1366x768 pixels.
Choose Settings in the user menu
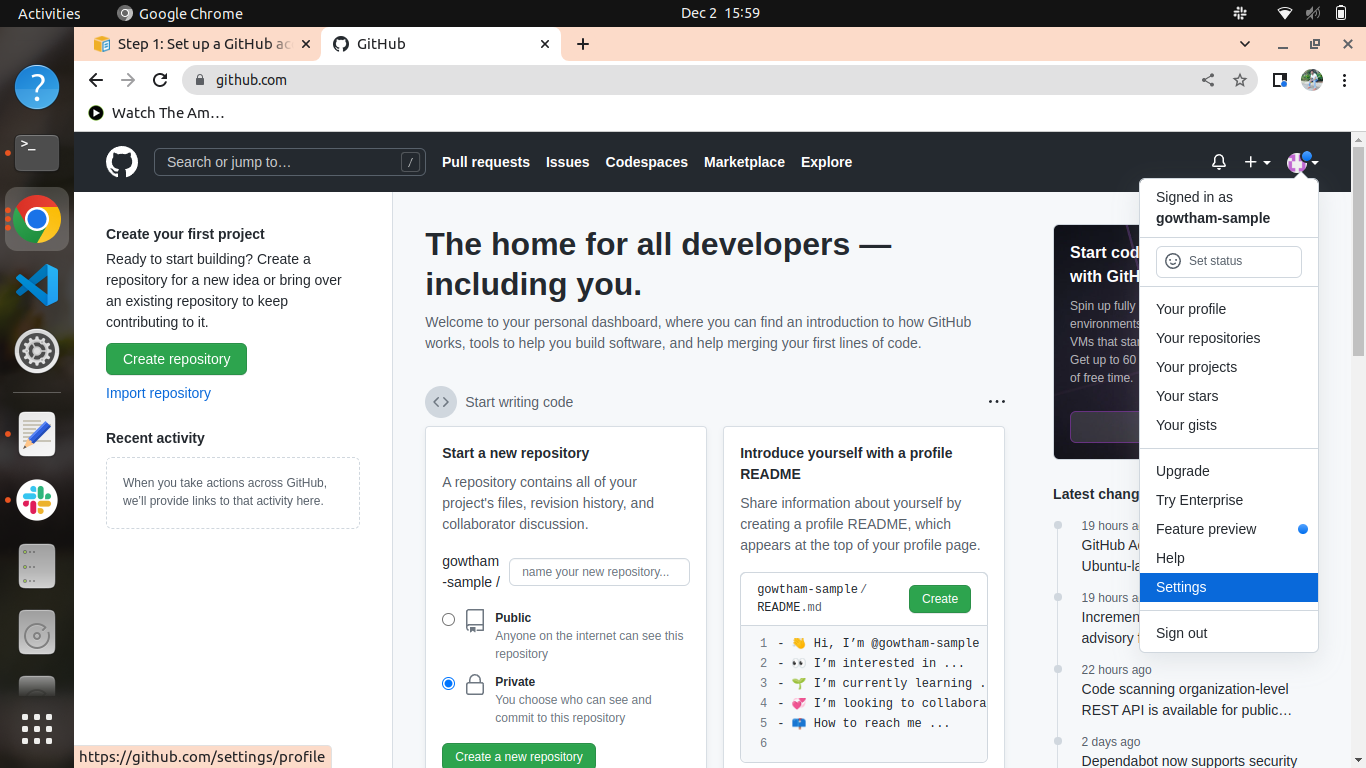[1181, 587]
